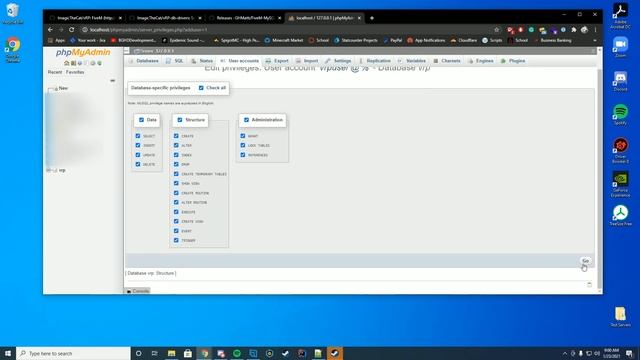Open the Spotify desktop shortcut

(620, 114)
